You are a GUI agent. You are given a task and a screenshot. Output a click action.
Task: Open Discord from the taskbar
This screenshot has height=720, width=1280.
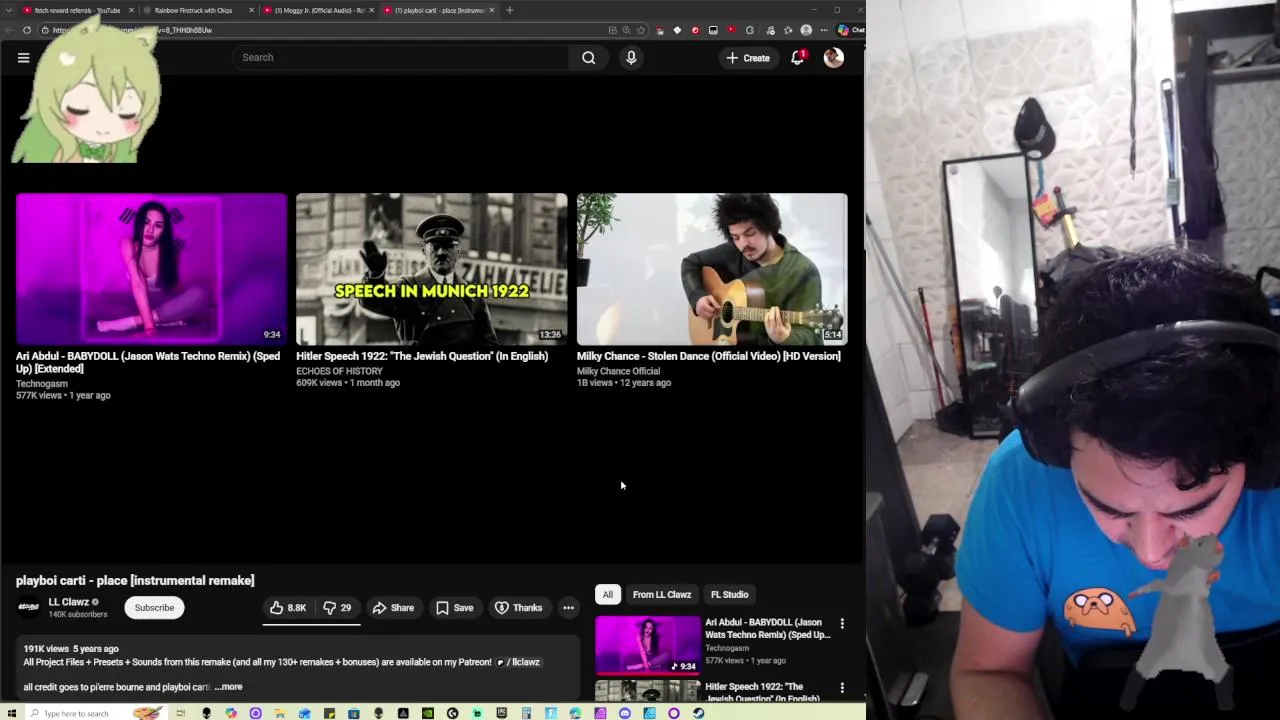coord(625,713)
